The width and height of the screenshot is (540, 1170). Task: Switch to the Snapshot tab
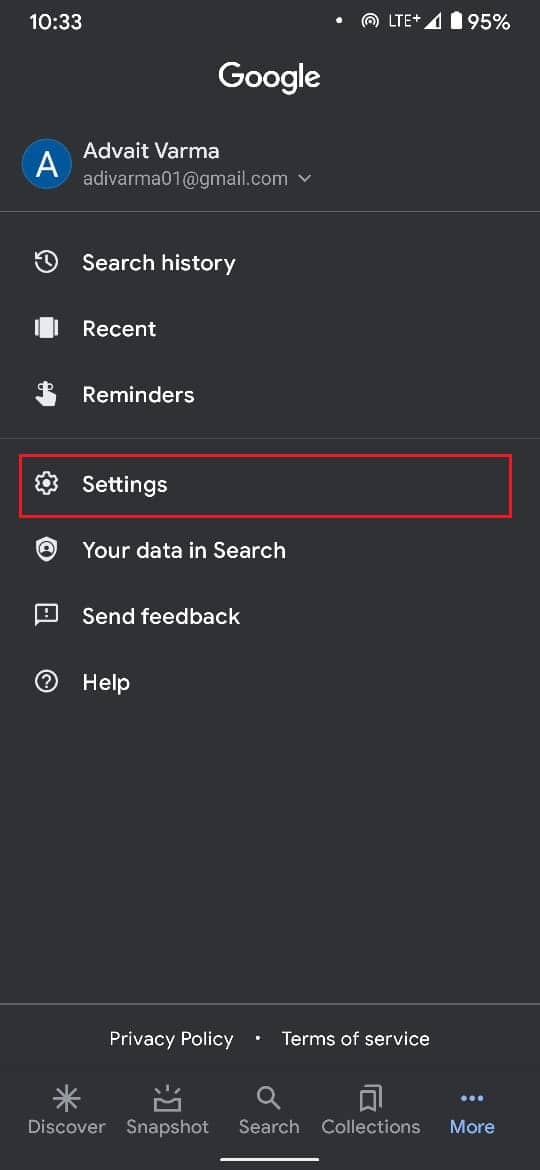pos(168,1111)
